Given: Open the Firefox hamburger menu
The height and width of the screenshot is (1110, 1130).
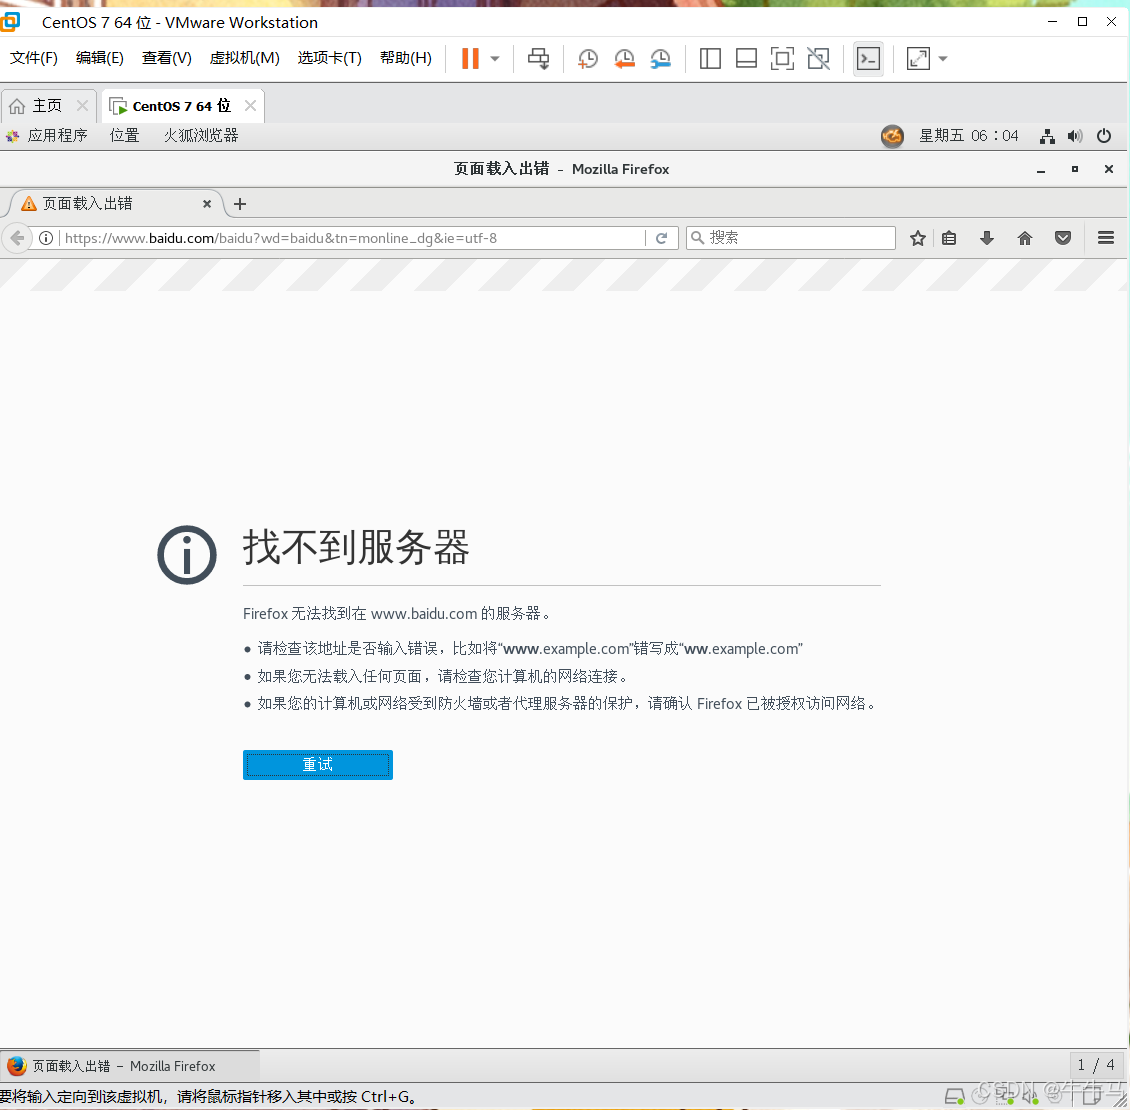Looking at the screenshot, I should tap(1106, 238).
